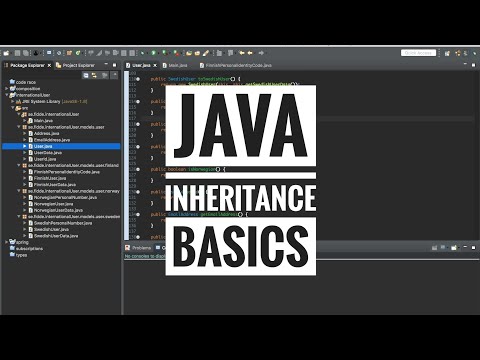The image size is (480, 360).
Task: Expand the composition project node
Action: click(x=7, y=89)
